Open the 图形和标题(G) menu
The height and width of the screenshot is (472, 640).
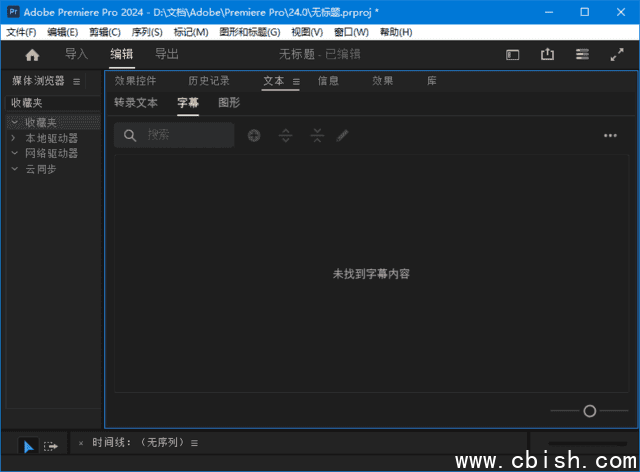(x=250, y=32)
